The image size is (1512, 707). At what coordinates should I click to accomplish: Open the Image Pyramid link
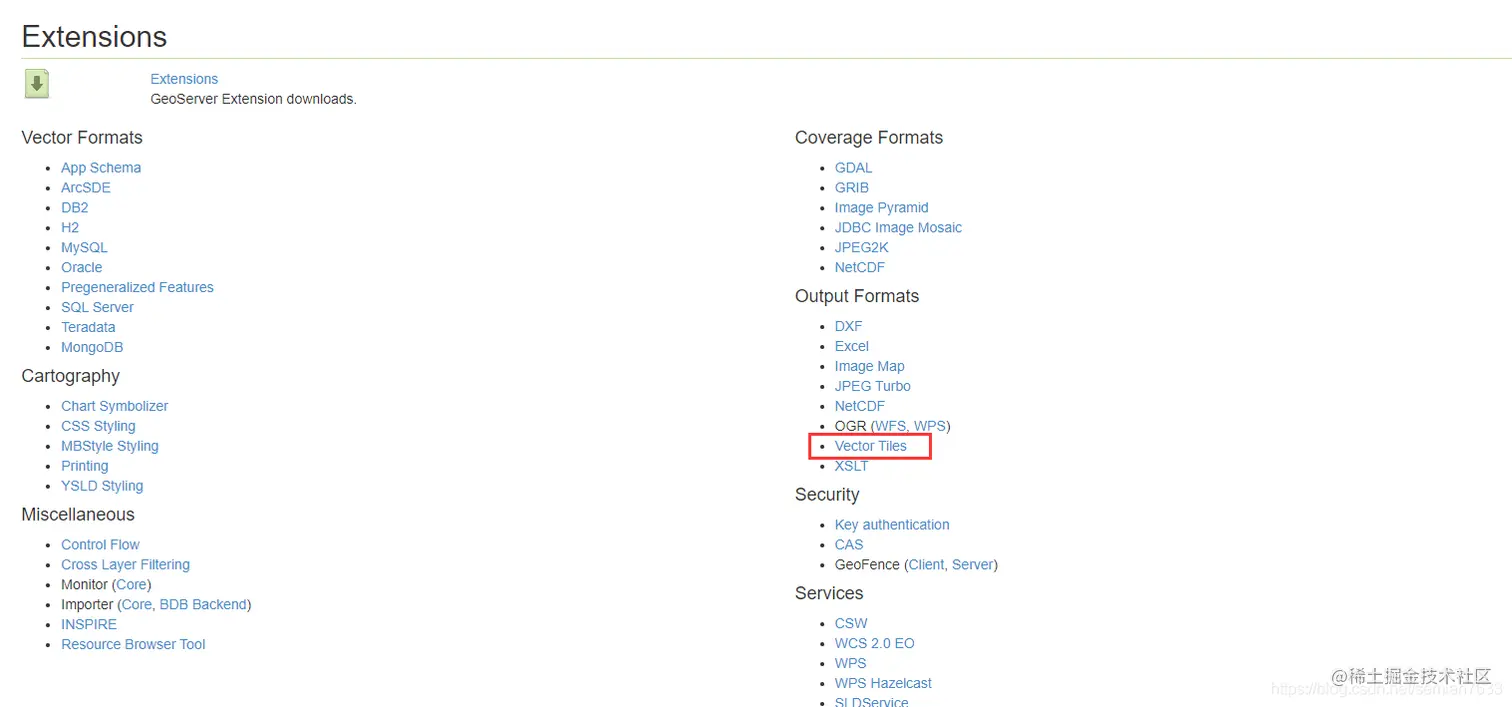(882, 208)
